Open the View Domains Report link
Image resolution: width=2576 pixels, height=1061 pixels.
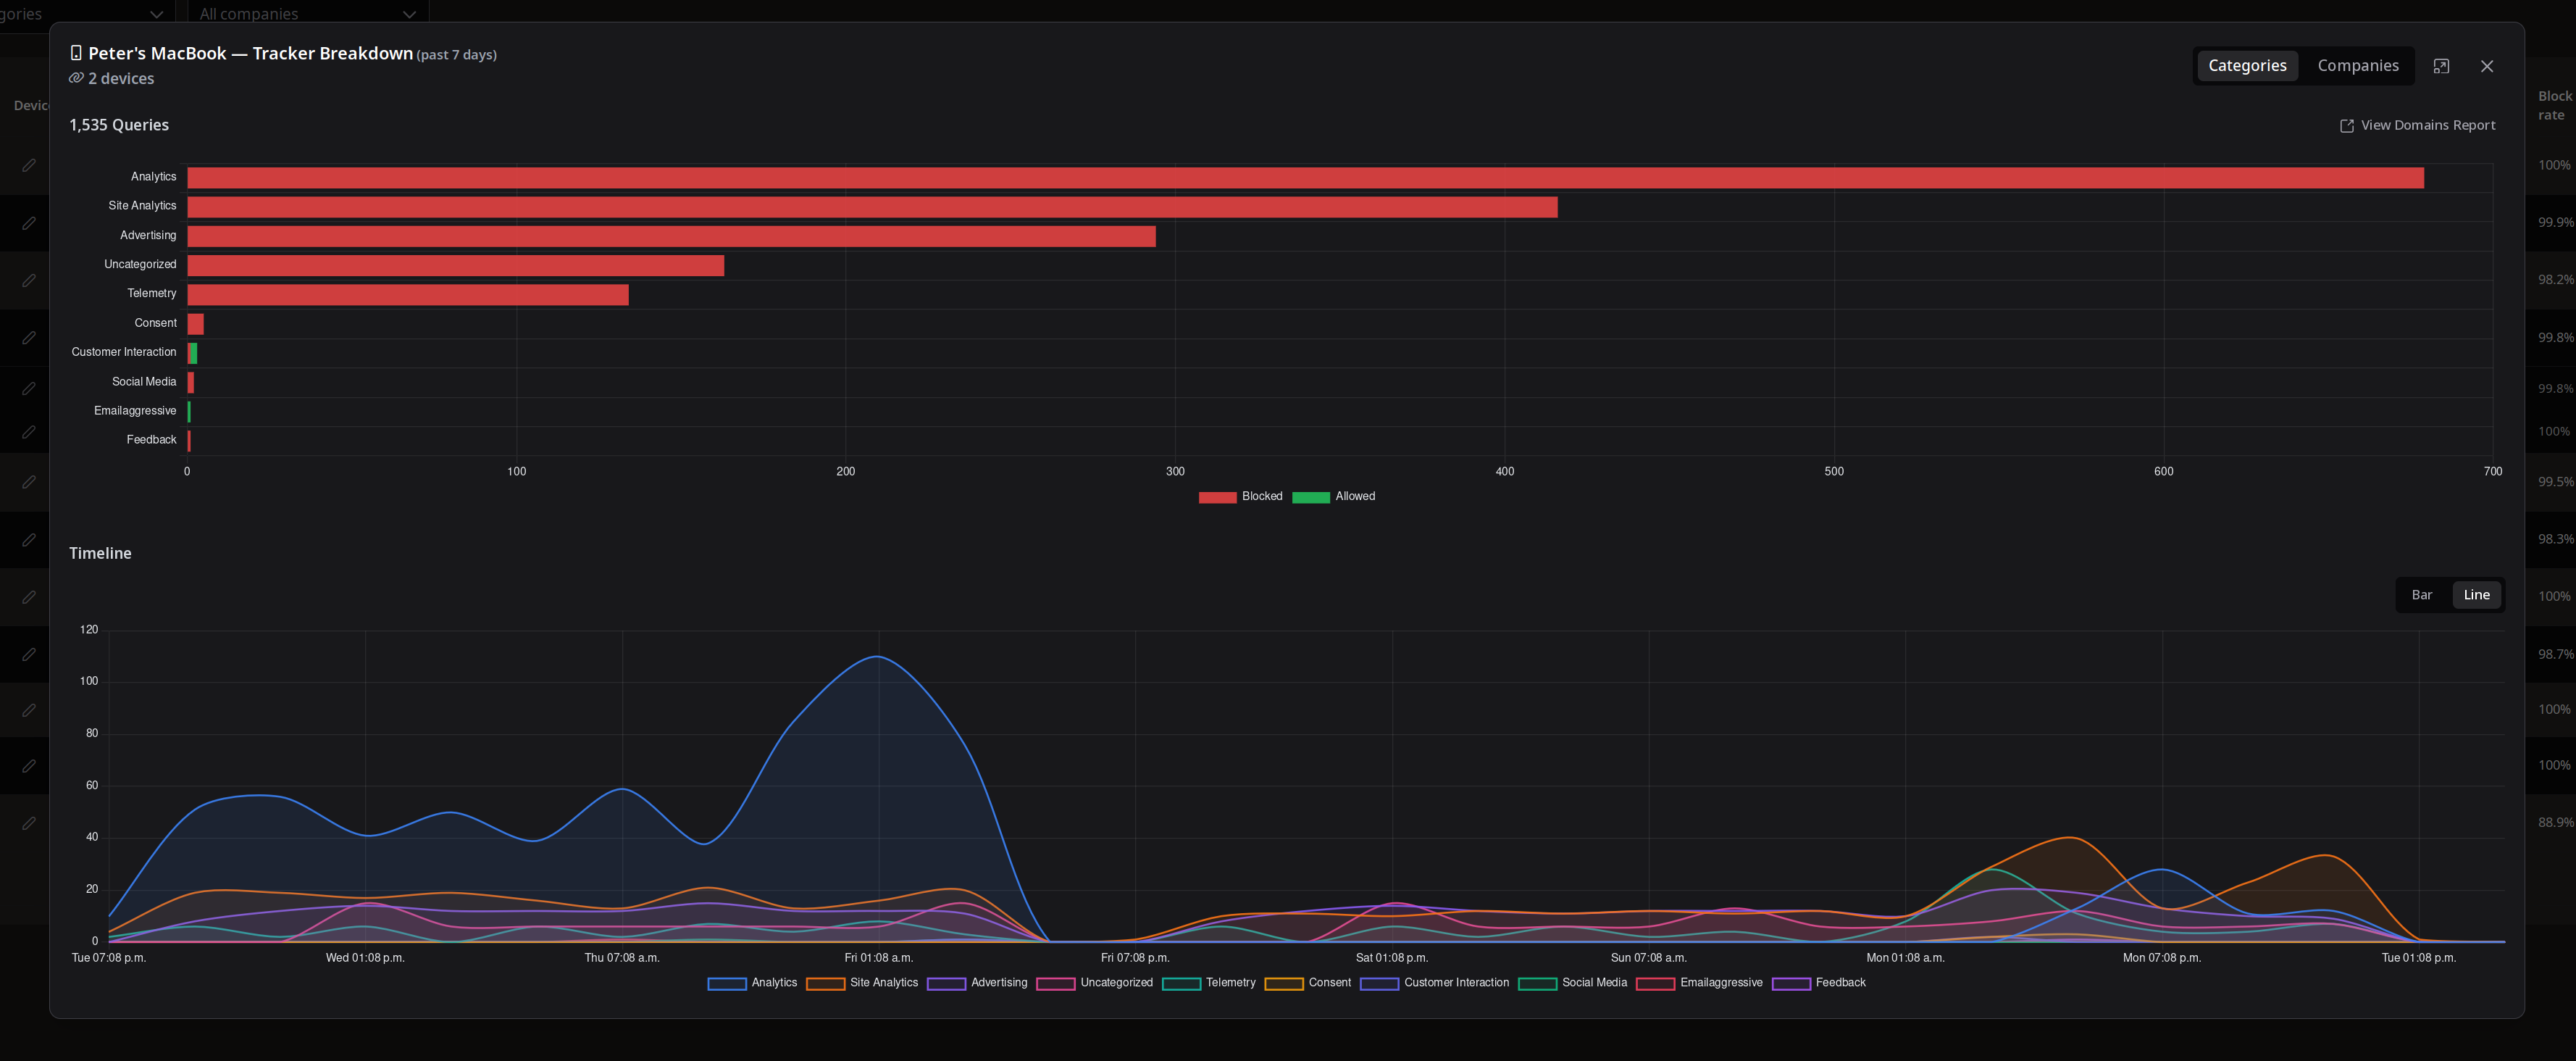click(x=2418, y=126)
